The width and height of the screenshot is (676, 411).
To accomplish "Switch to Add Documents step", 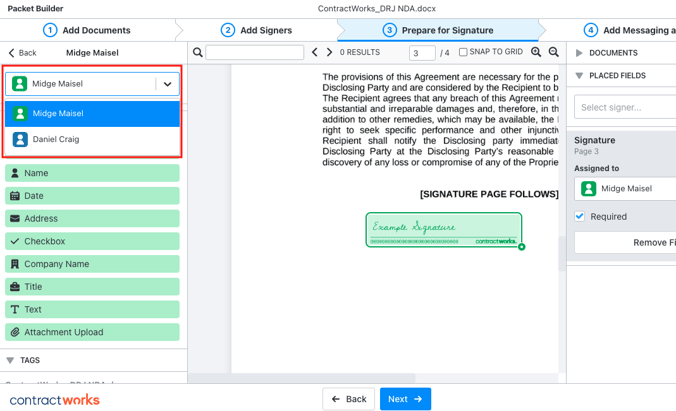I will coord(87,30).
